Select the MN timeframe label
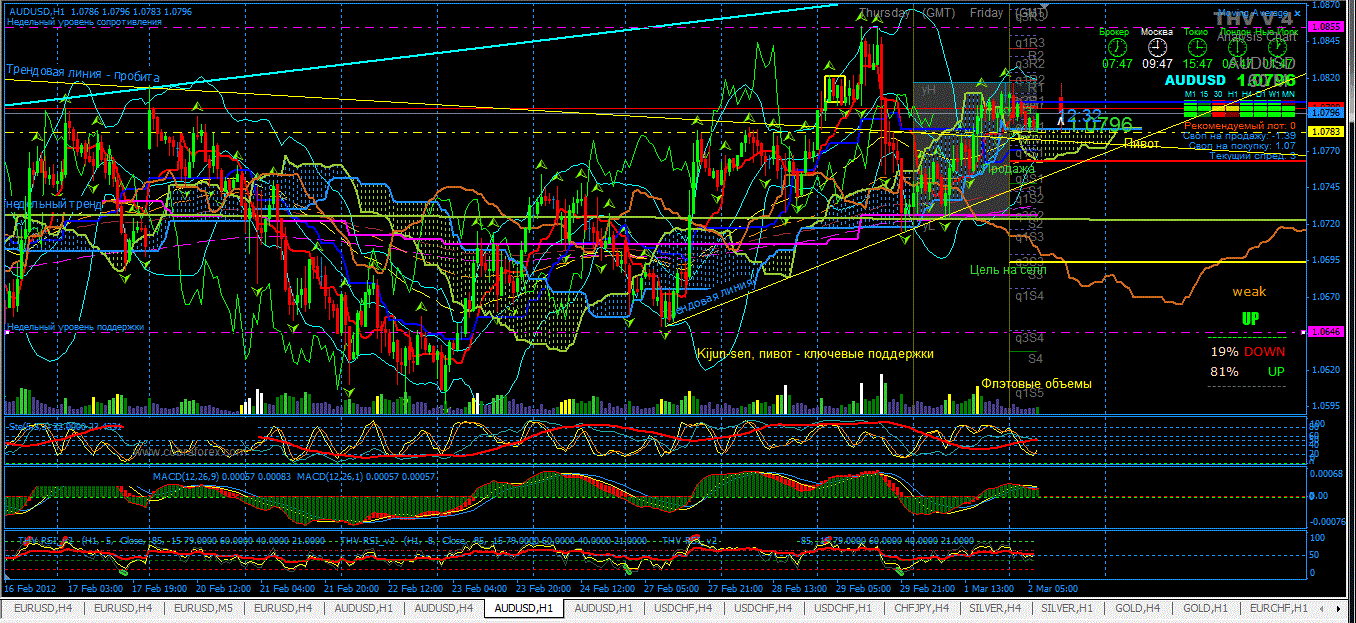 coord(1289,94)
